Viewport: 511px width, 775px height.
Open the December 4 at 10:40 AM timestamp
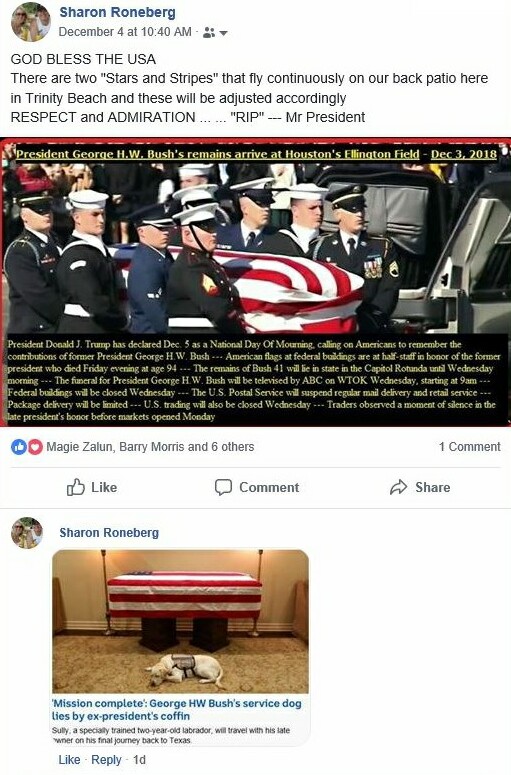(125, 32)
